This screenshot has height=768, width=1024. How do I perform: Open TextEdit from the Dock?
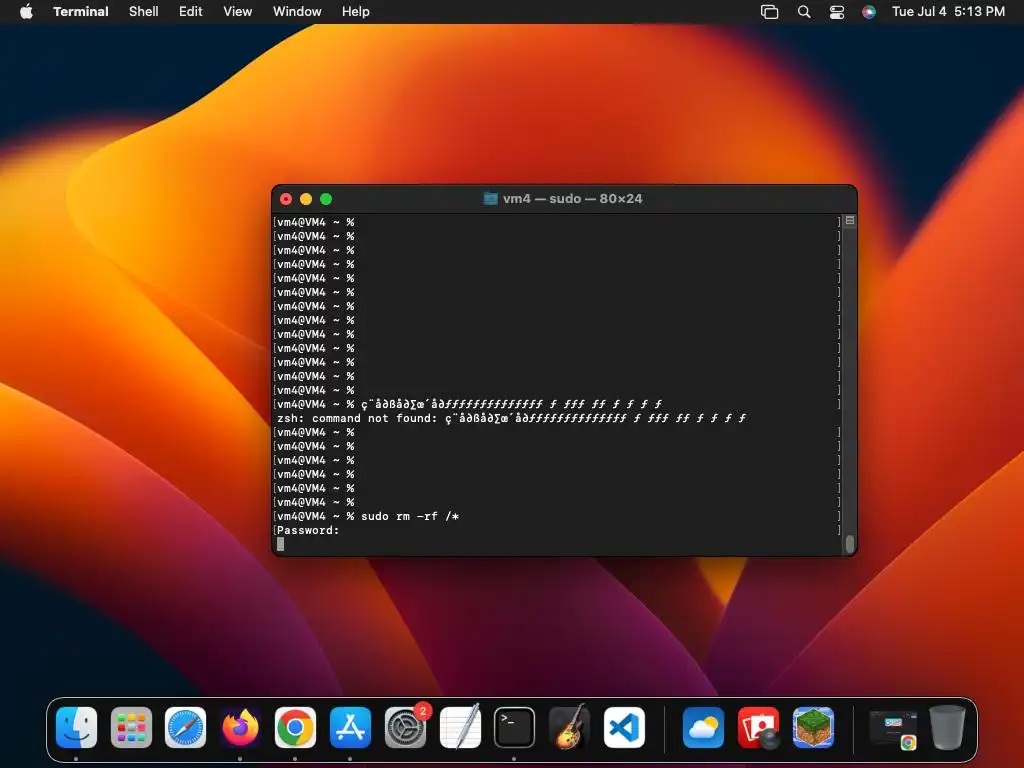pos(460,727)
